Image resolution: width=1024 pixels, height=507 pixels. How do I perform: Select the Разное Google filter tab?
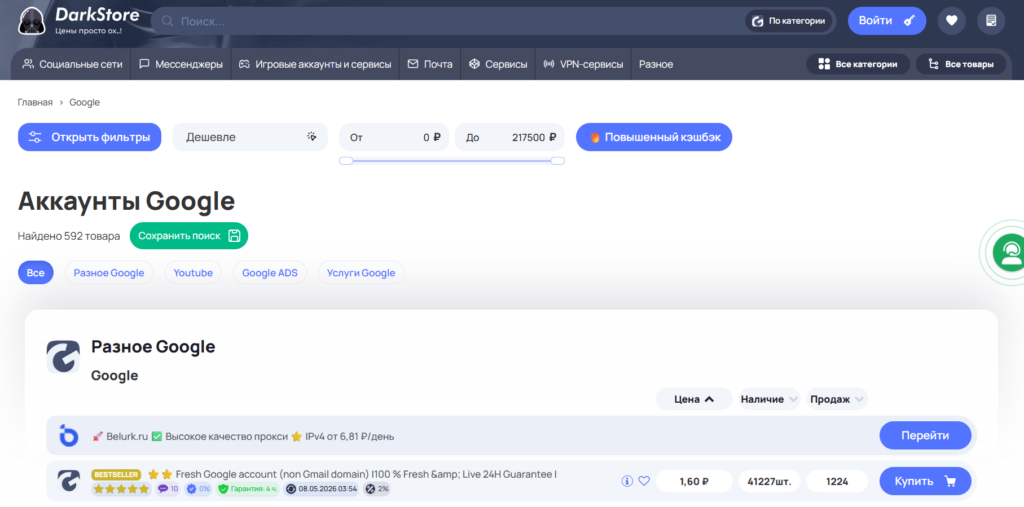pos(109,272)
